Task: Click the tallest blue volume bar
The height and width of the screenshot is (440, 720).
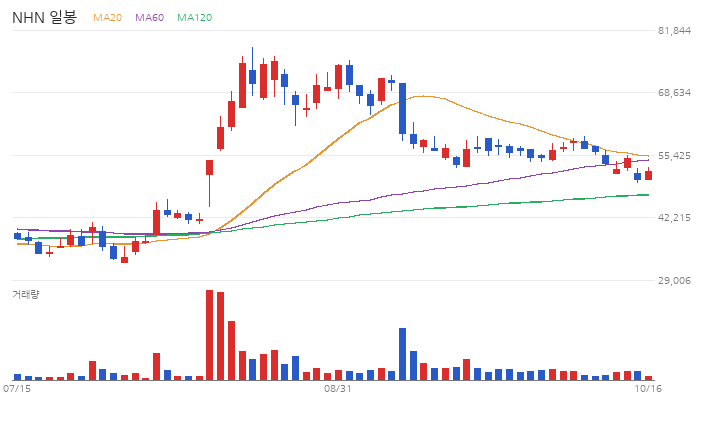Action: (402, 354)
